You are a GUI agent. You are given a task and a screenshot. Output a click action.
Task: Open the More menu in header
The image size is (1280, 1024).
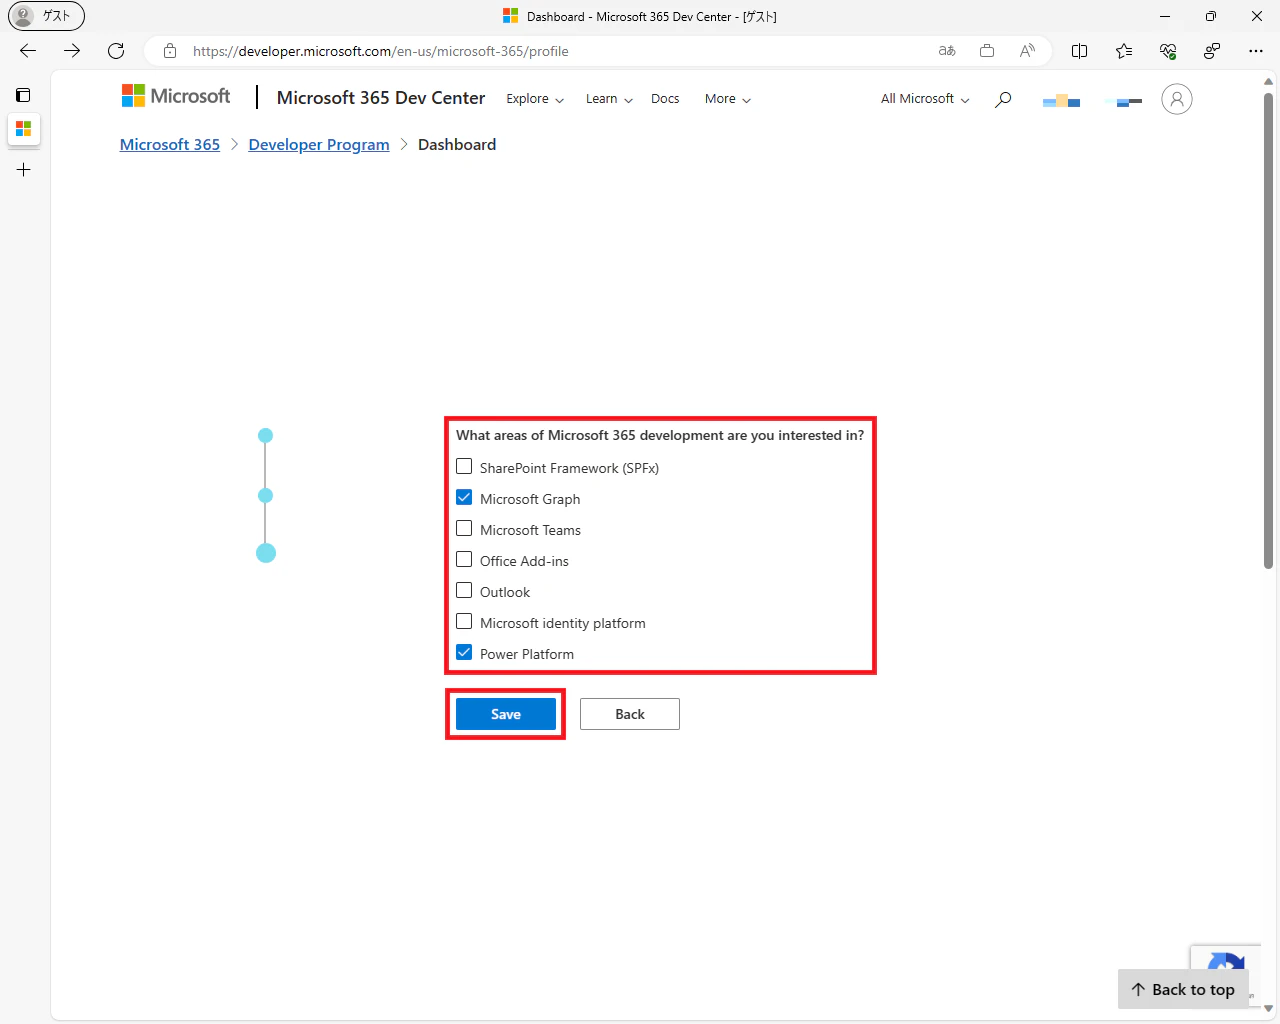pyautogui.click(x=728, y=99)
